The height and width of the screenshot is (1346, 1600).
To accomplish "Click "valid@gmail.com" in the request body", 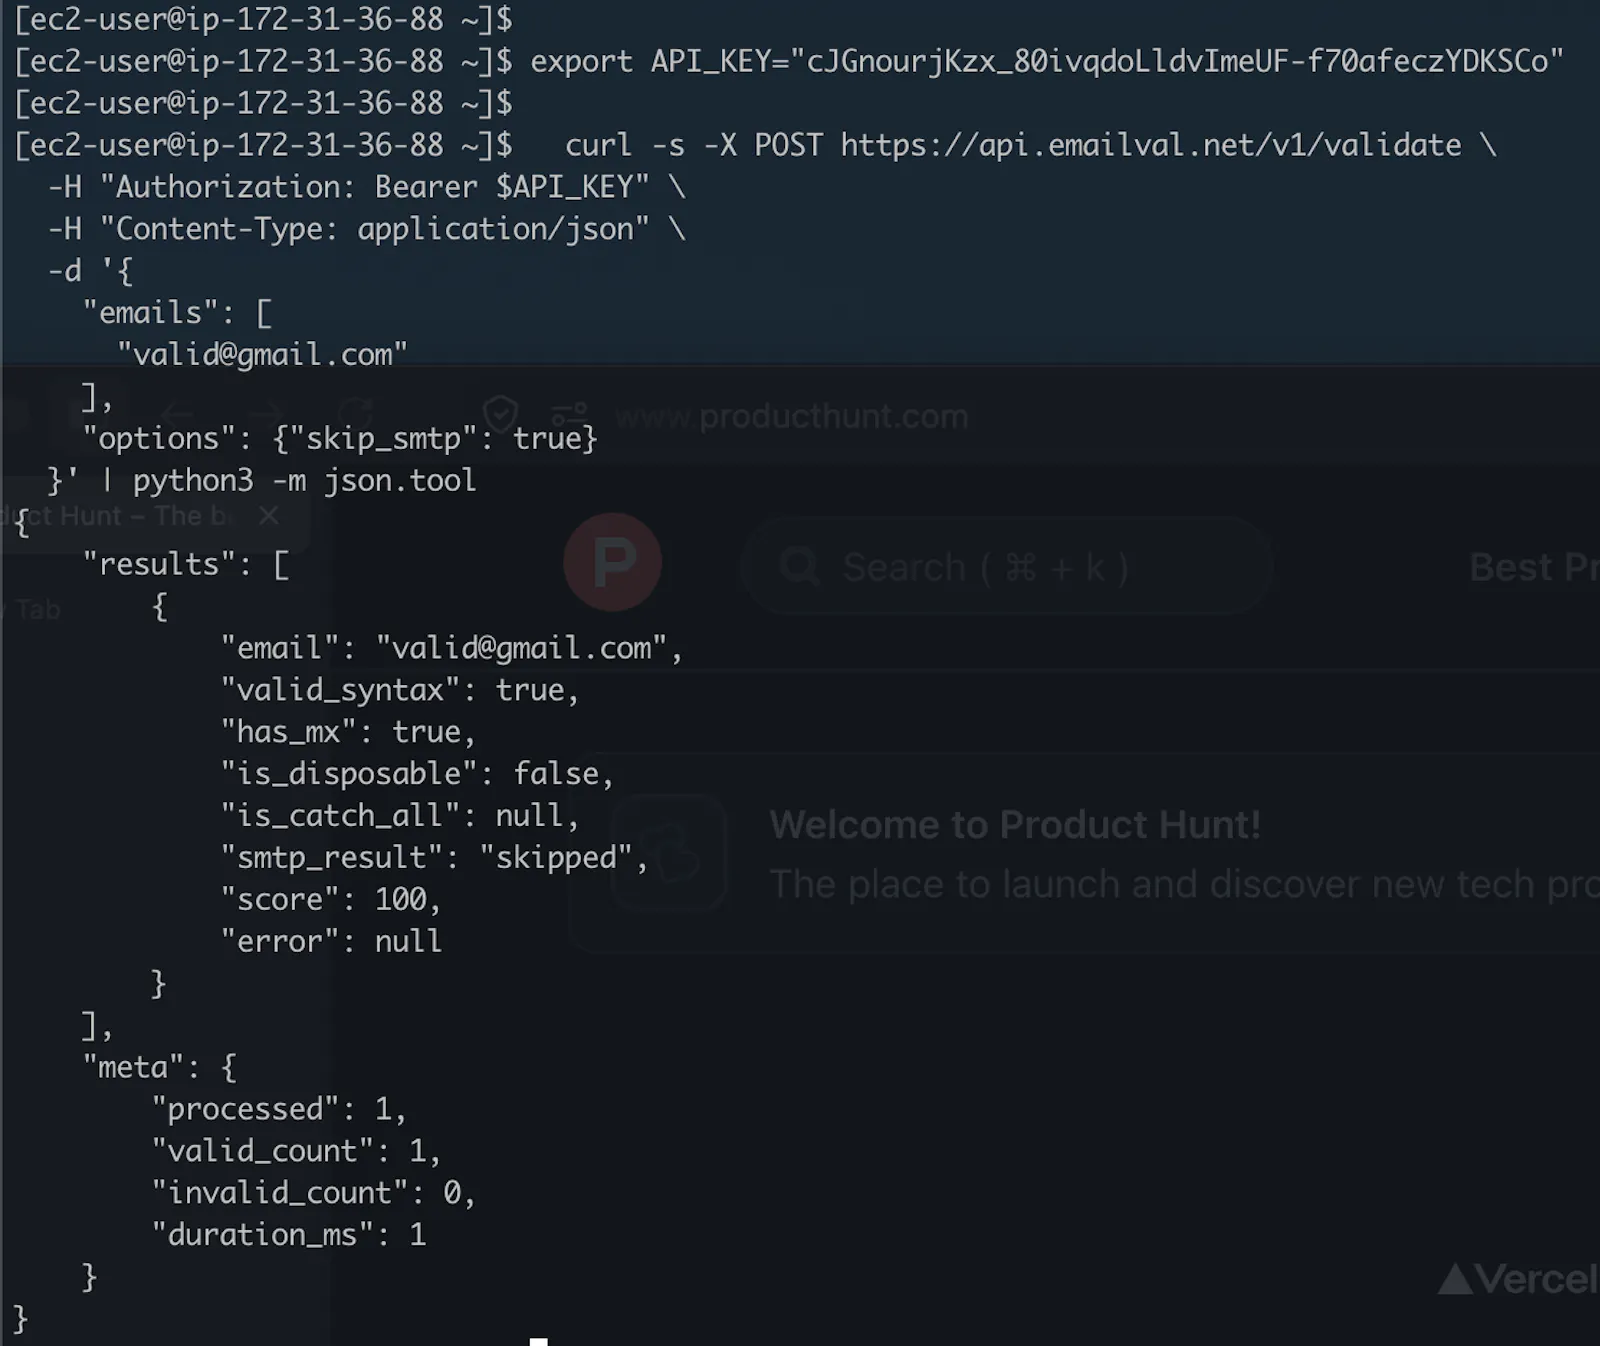I will coord(263,355).
